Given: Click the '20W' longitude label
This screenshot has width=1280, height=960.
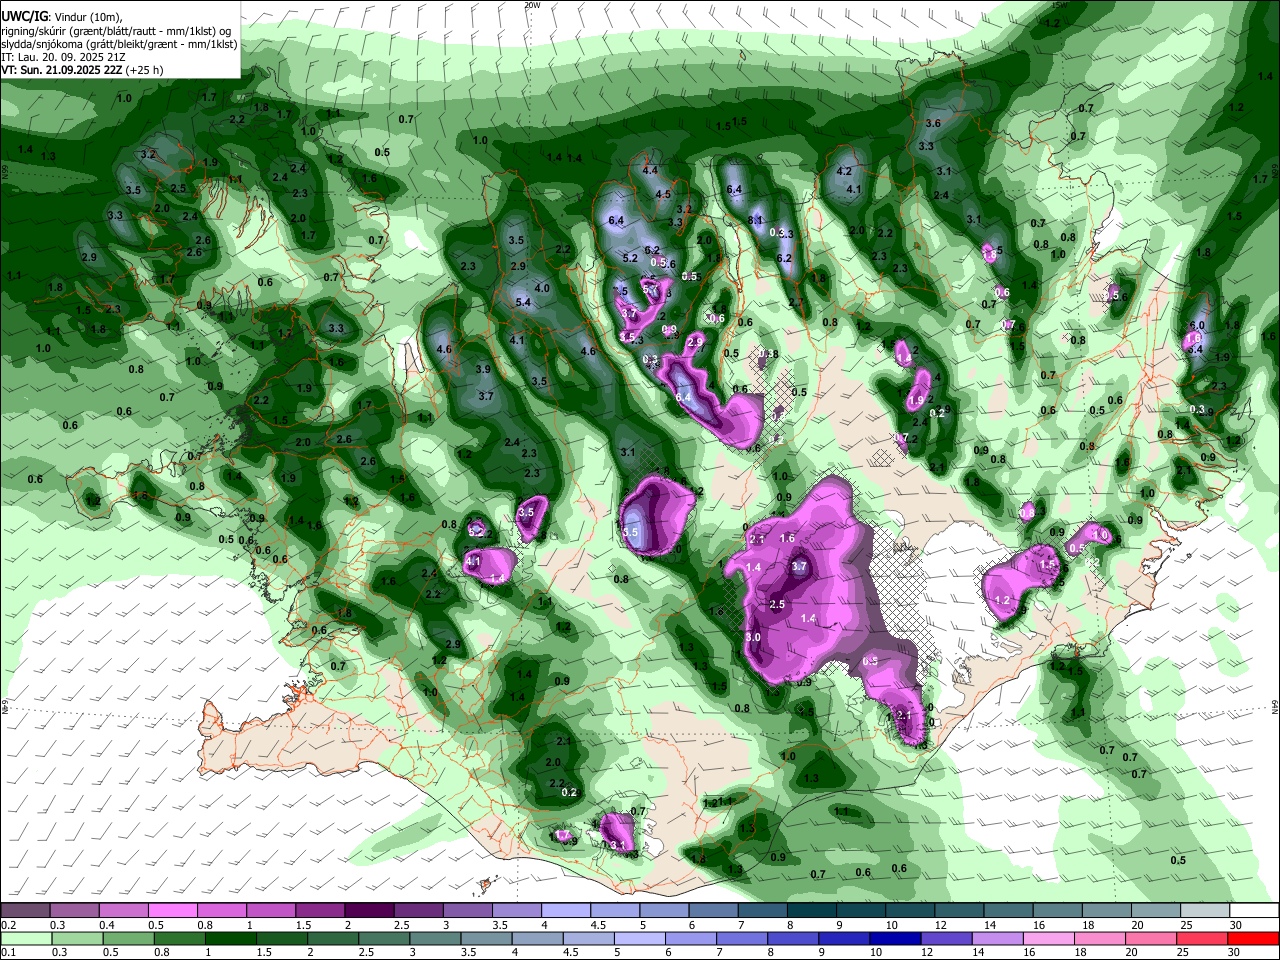Looking at the screenshot, I should pyautogui.click(x=532, y=5).
